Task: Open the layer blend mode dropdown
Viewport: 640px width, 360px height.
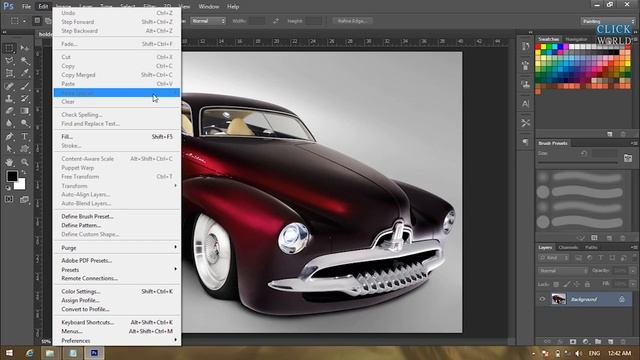Action: tap(563, 271)
